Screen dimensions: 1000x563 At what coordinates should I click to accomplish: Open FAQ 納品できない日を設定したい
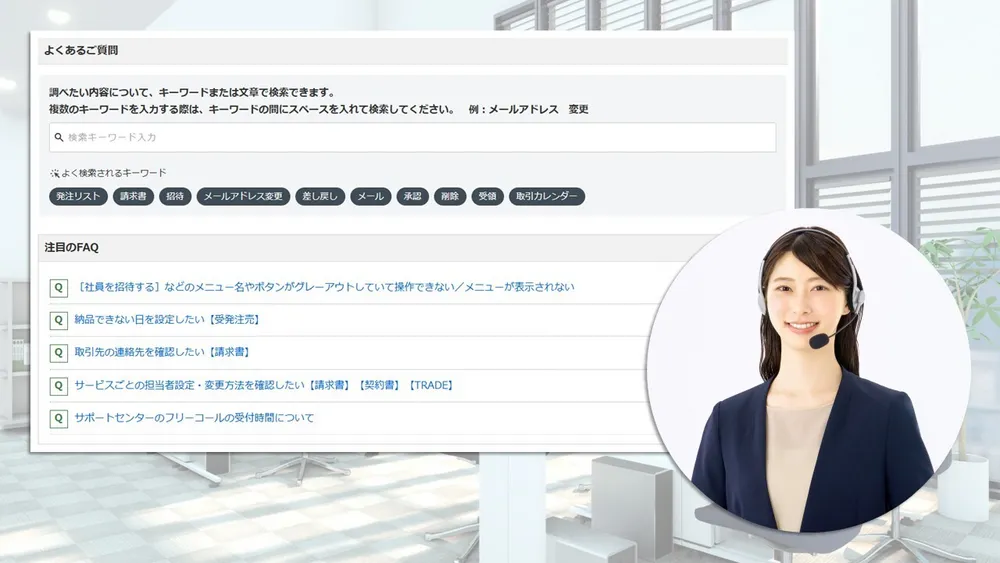[x=168, y=319]
